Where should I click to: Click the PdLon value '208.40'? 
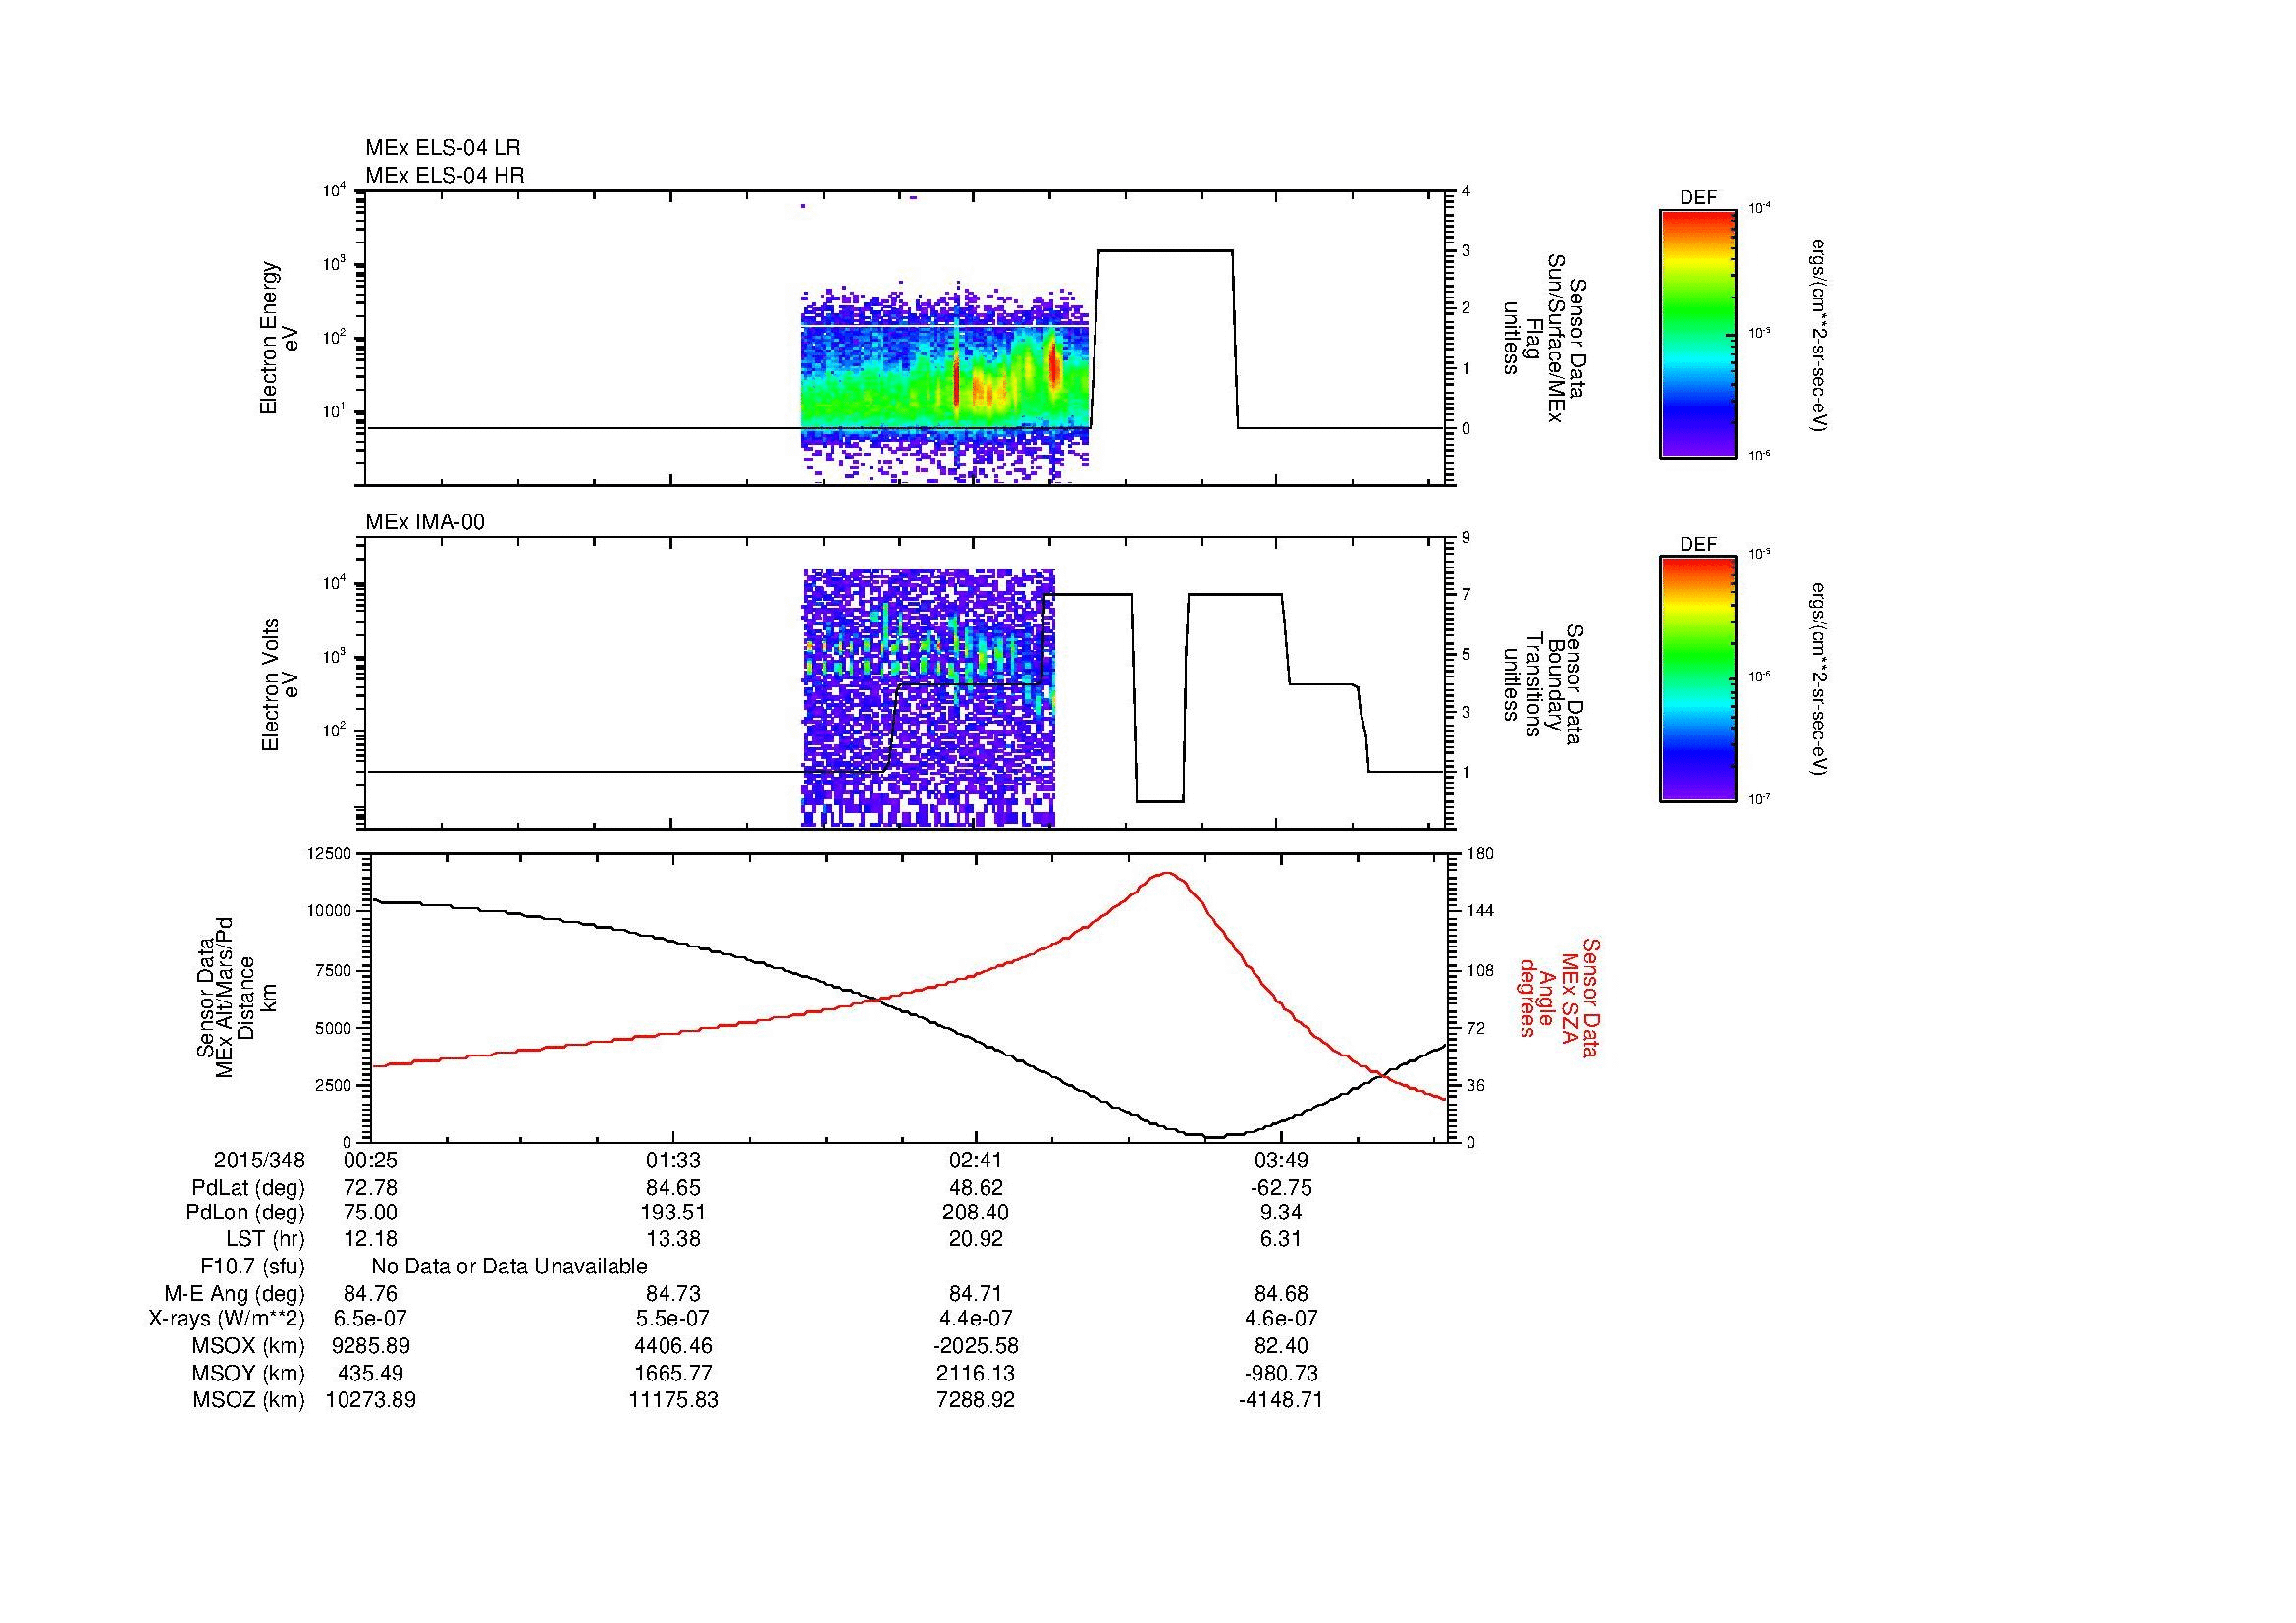click(975, 1213)
